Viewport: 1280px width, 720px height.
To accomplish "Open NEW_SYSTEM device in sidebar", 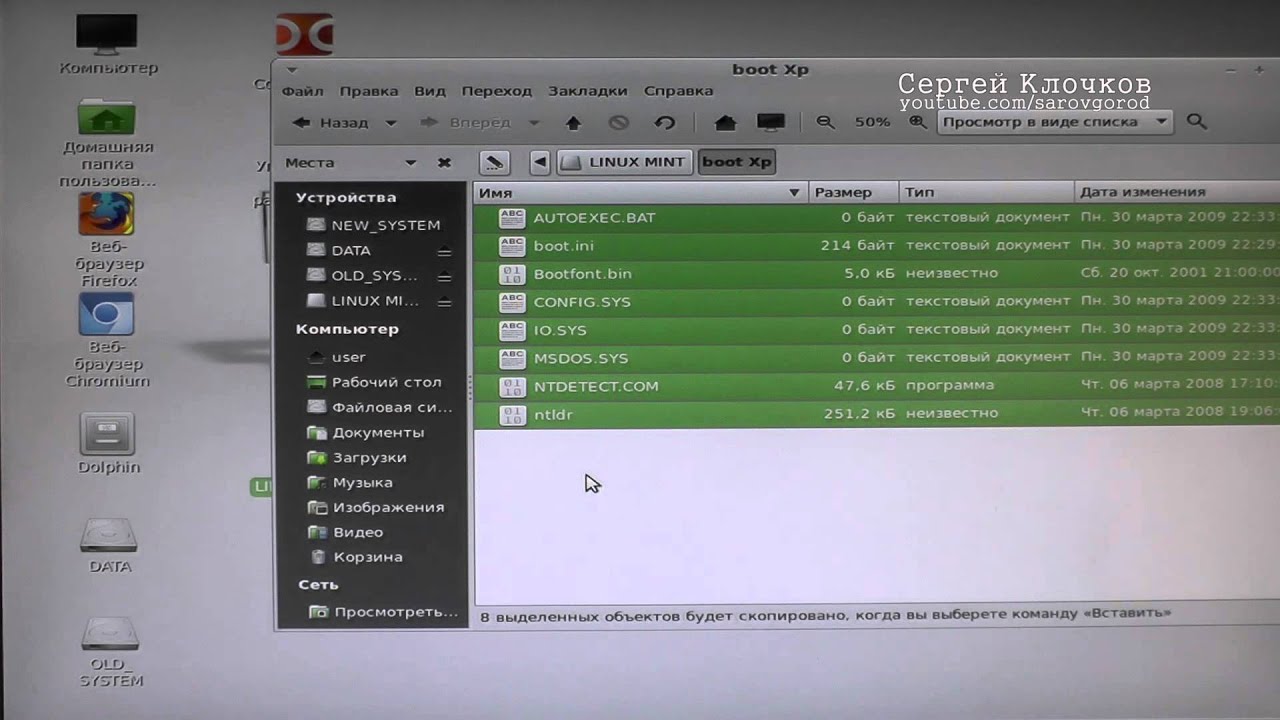I will [x=372, y=226].
